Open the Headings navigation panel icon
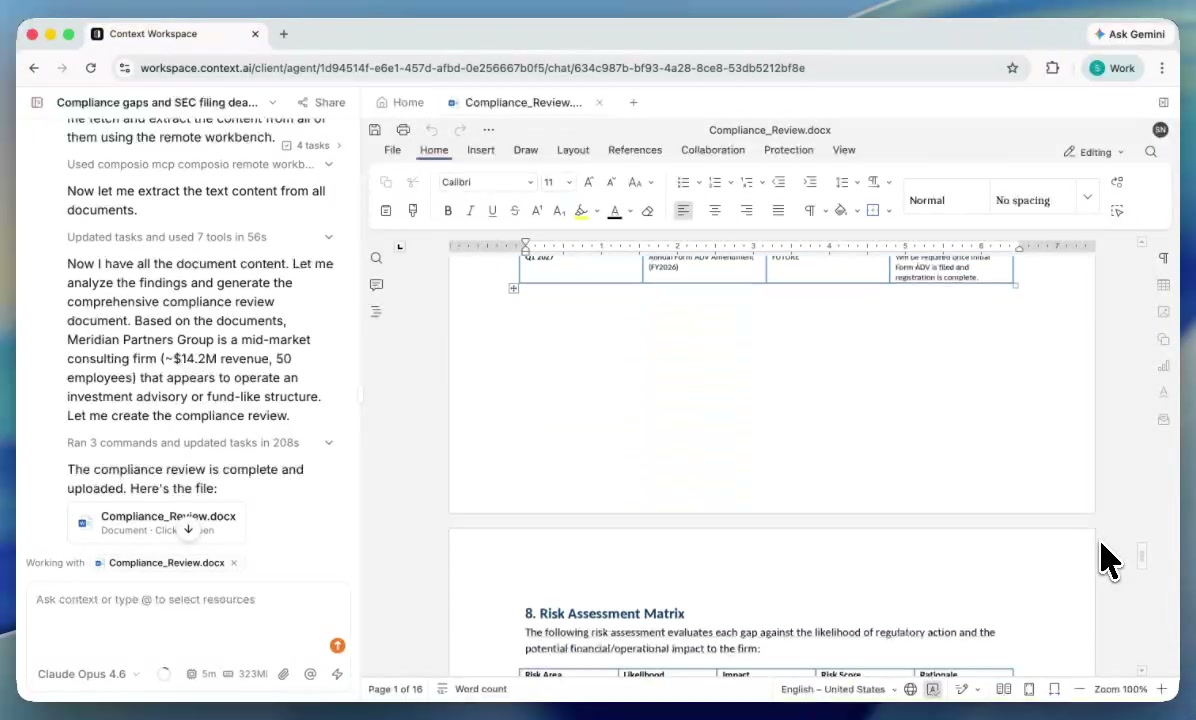 pyautogui.click(x=376, y=311)
